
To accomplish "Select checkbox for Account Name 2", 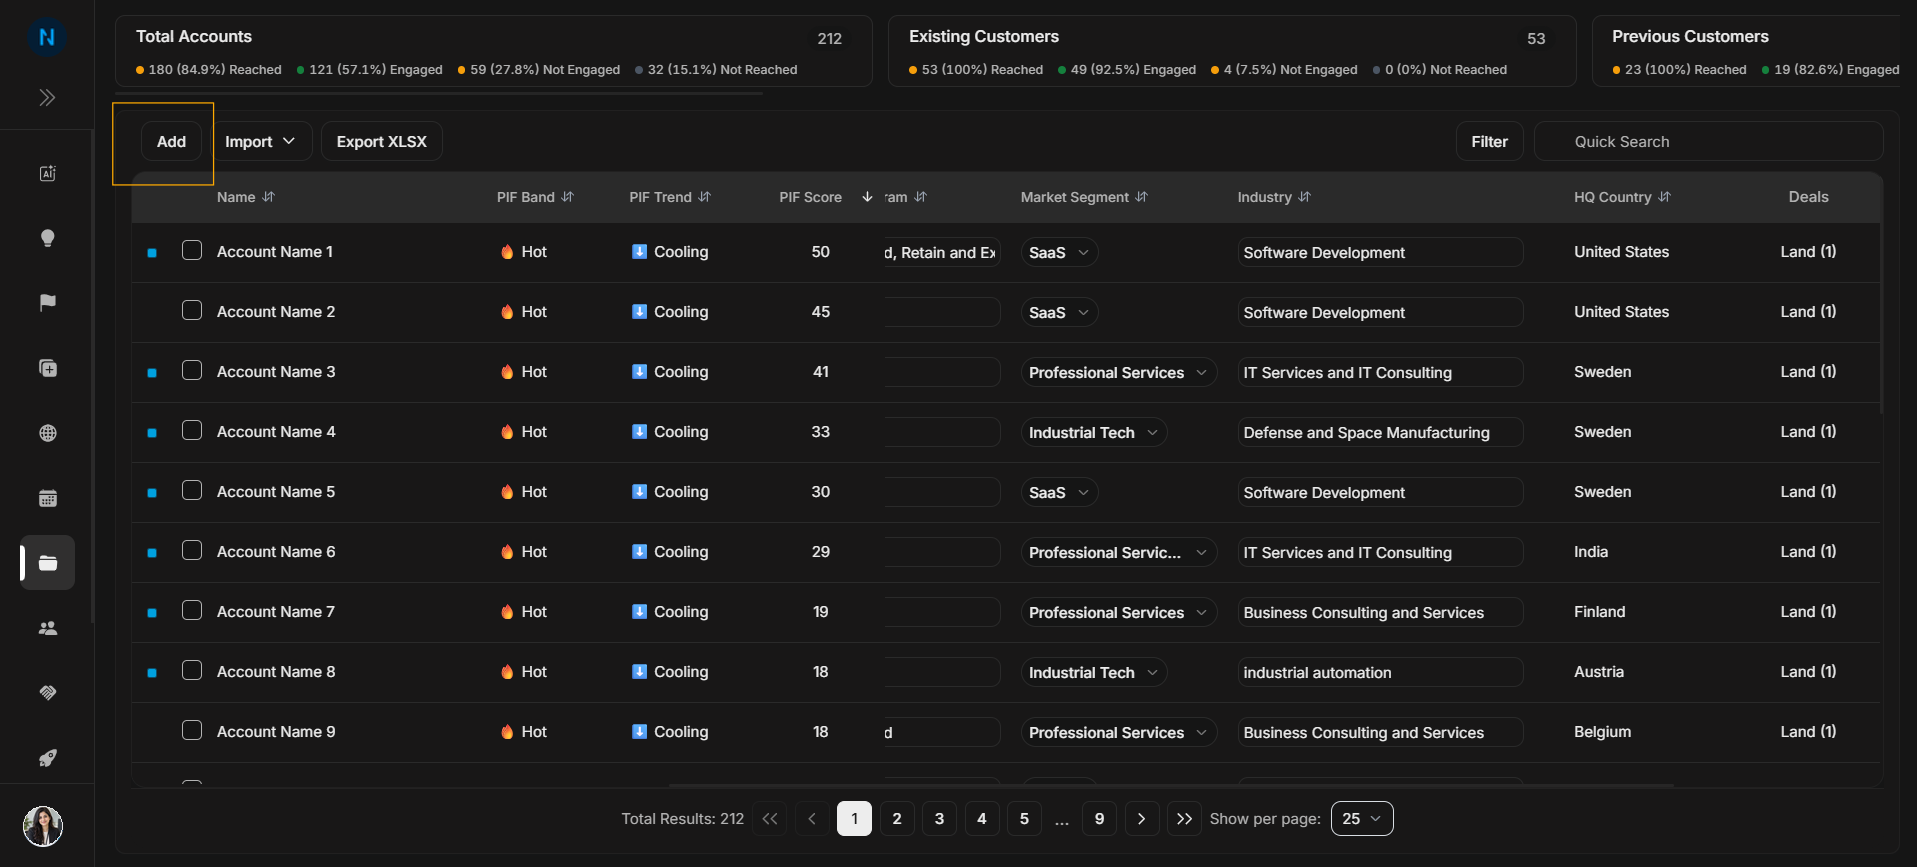I will pos(192,310).
